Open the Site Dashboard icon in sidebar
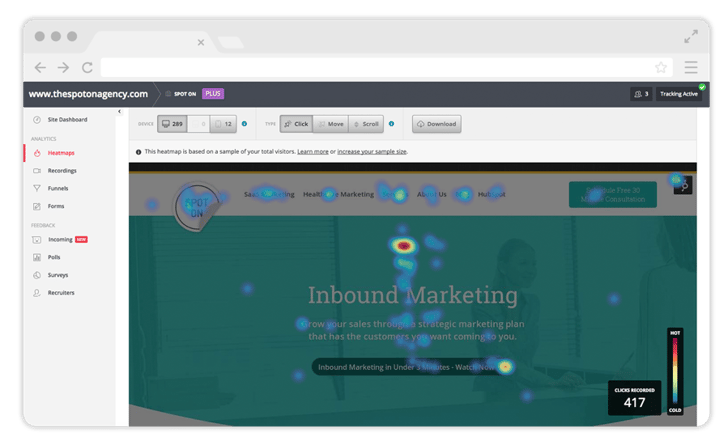 pyautogui.click(x=37, y=119)
